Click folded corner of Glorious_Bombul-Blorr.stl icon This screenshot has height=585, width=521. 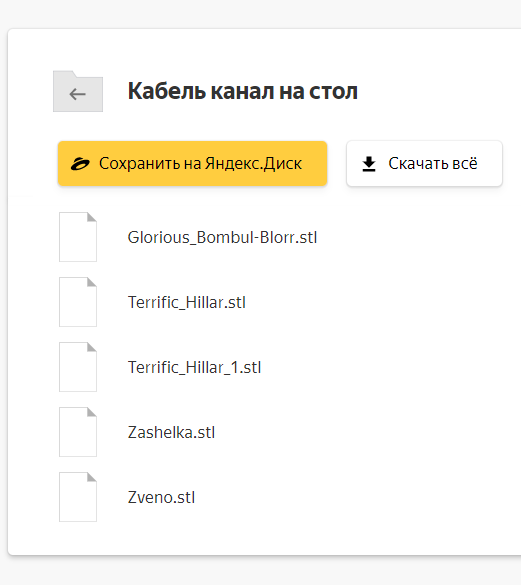pyautogui.click(x=92, y=217)
